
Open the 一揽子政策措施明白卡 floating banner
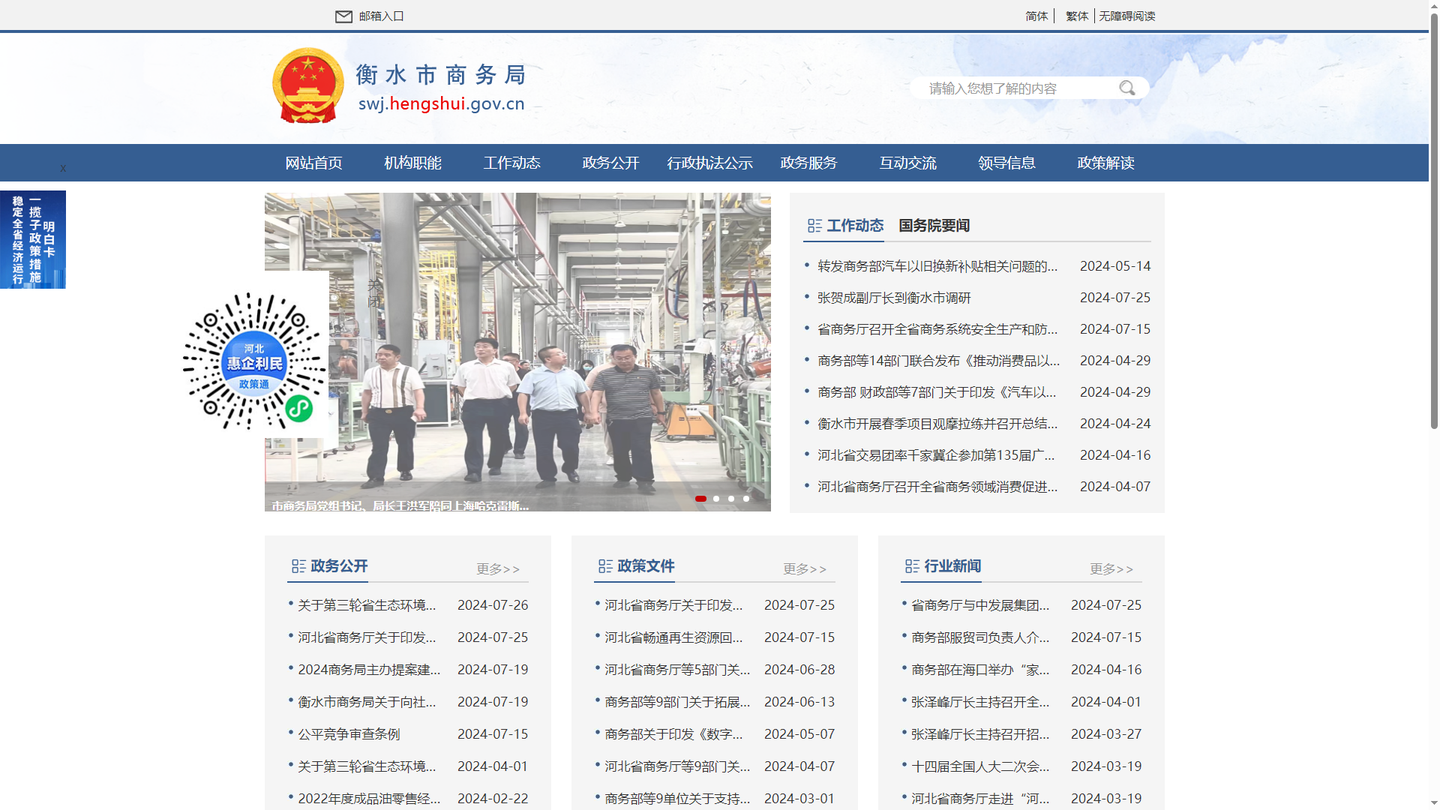pos(33,240)
